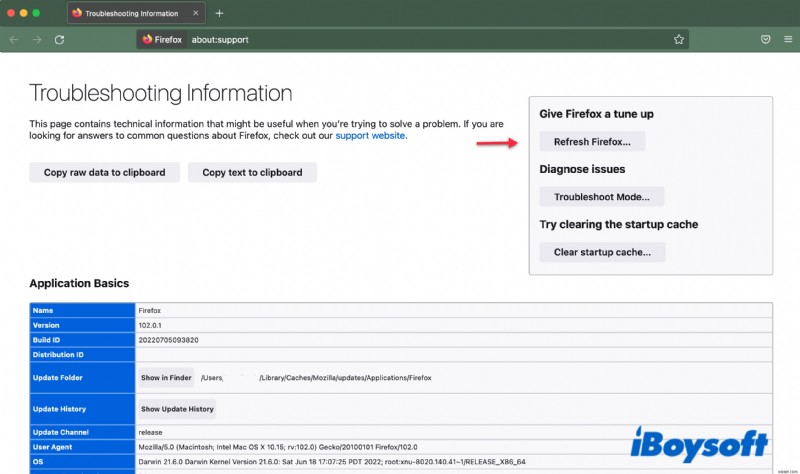Click the browser forward arrow

37,40
